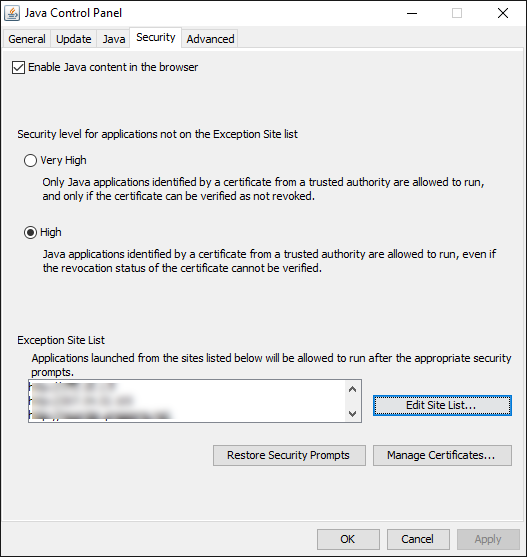Viewport: 527px width, 557px height.
Task: Click the Java coffee cup title icon
Action: 12,13
